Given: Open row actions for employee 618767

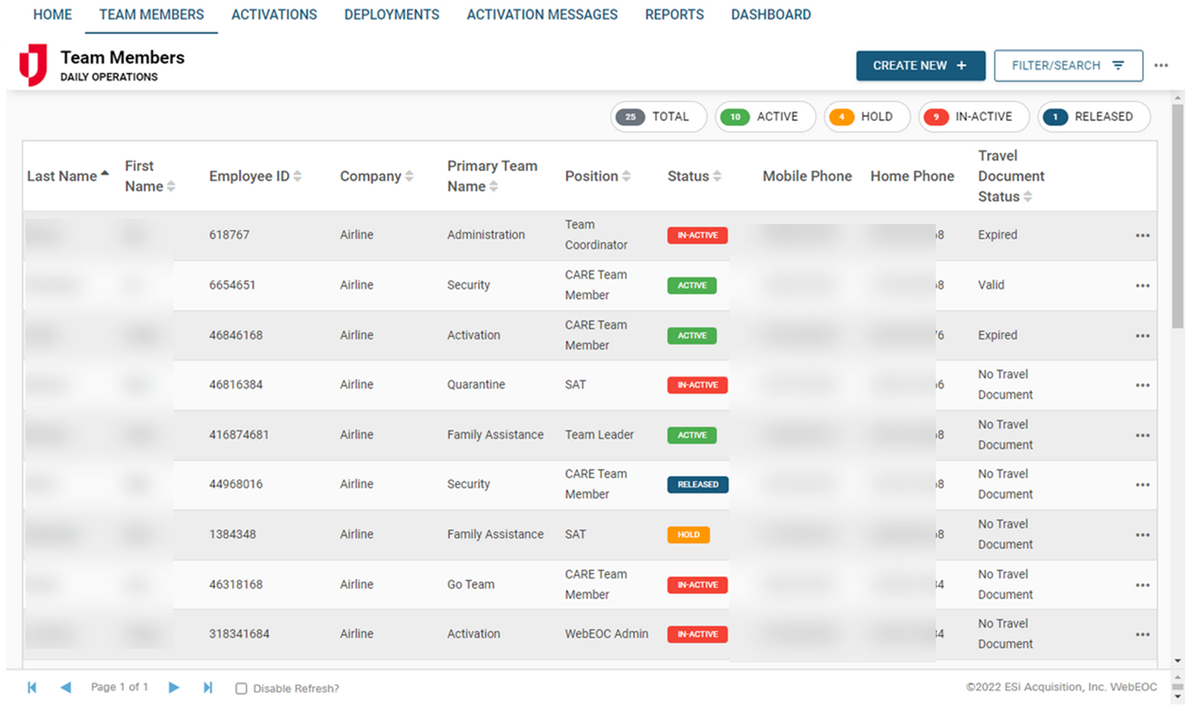Looking at the screenshot, I should [x=1142, y=236].
